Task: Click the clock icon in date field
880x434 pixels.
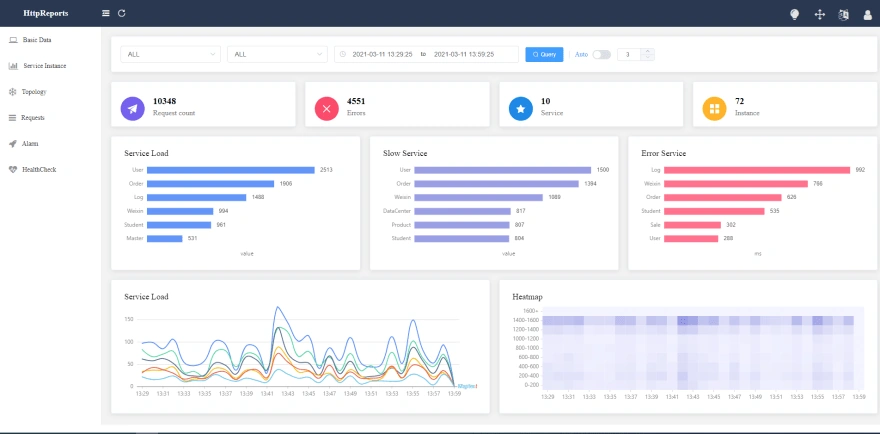Action: [343, 54]
